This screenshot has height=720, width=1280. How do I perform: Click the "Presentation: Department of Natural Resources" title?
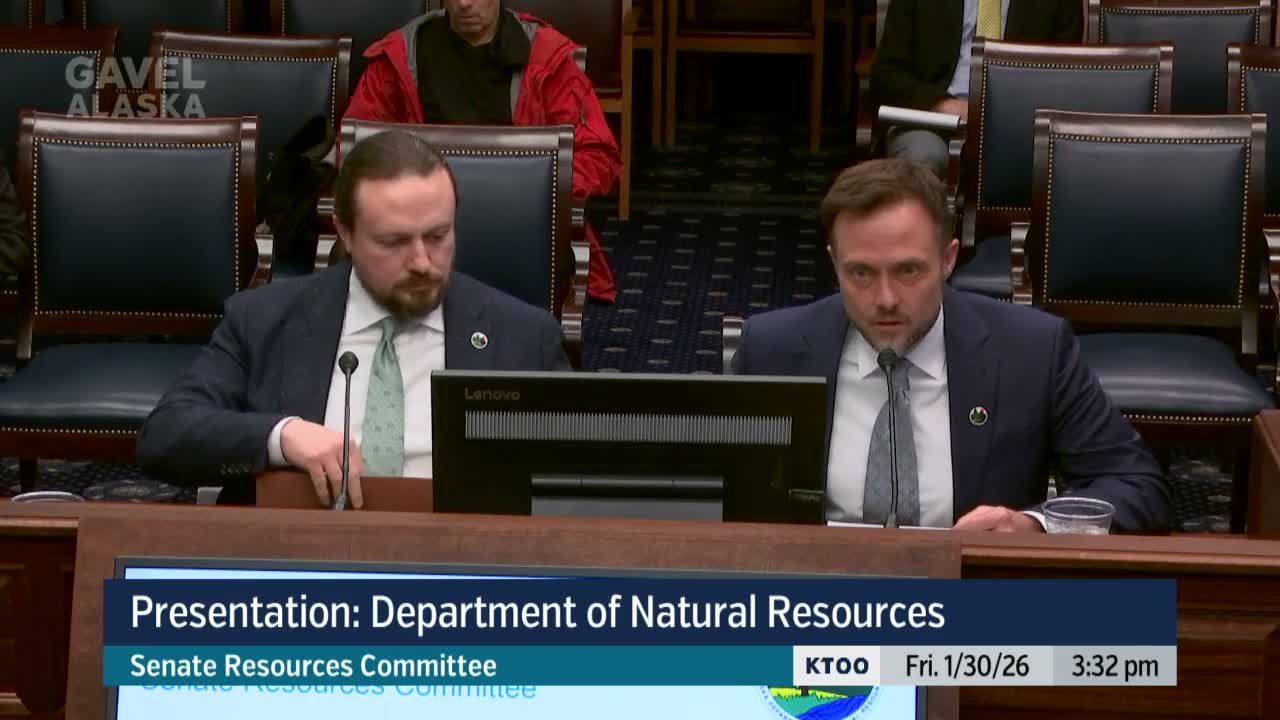click(x=537, y=612)
